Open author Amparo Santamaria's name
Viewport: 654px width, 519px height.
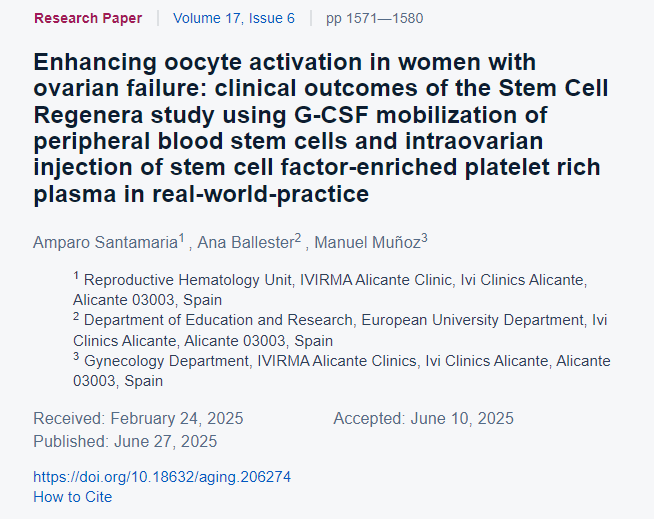(x=105, y=241)
